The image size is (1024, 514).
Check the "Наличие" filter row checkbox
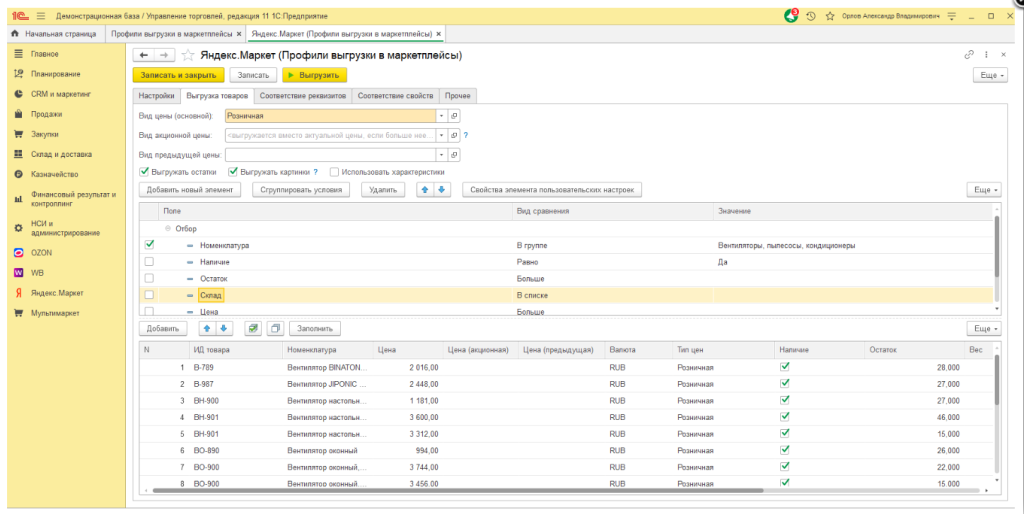click(x=149, y=261)
